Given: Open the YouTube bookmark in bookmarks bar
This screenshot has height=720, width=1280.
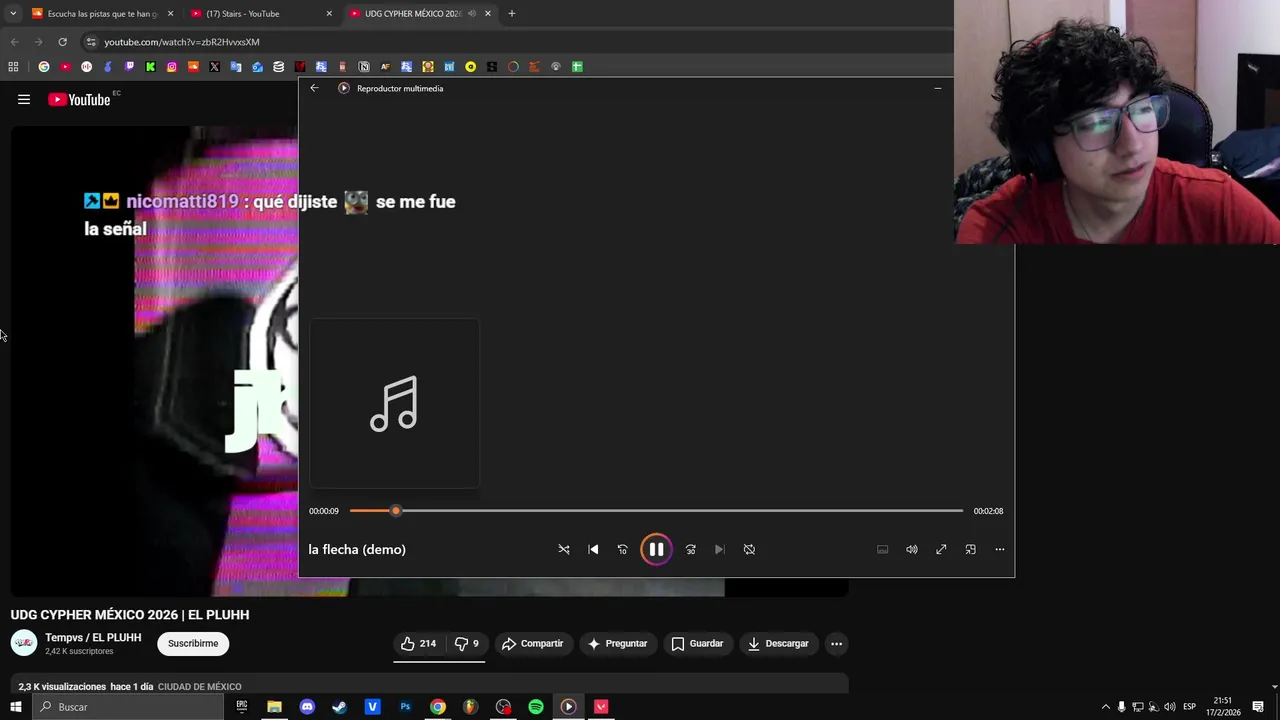Looking at the screenshot, I should pos(65,67).
